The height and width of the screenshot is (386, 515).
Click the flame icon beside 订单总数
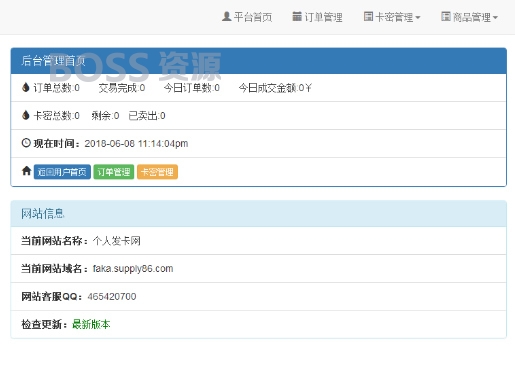pos(26,87)
